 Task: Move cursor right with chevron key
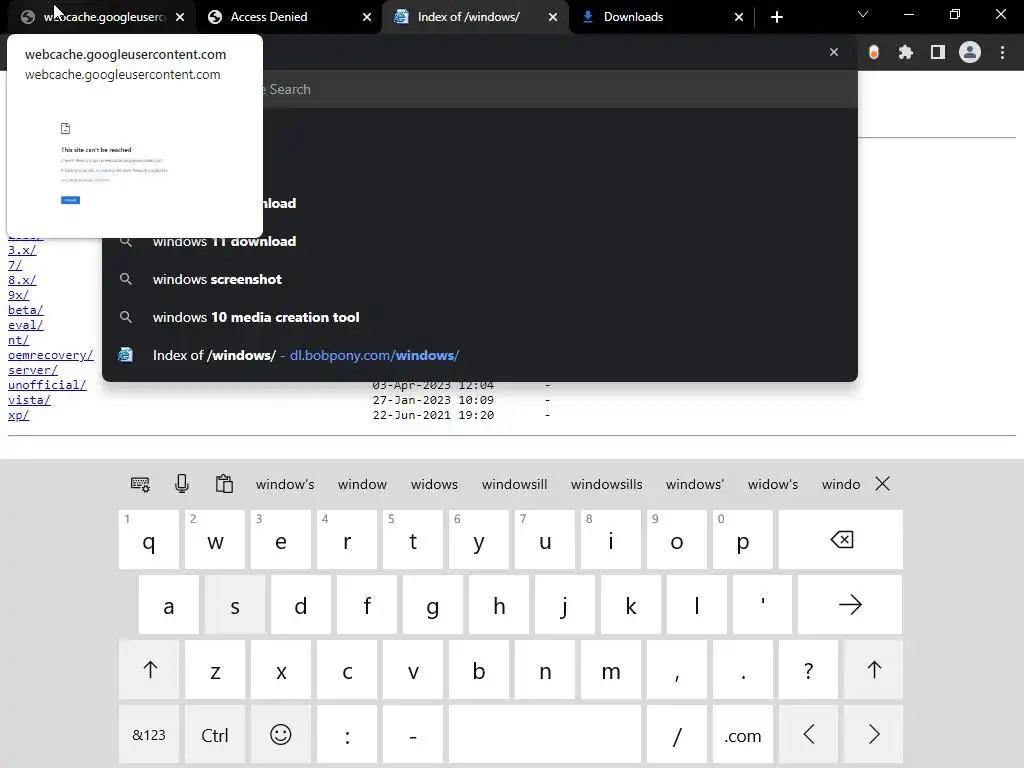874,735
